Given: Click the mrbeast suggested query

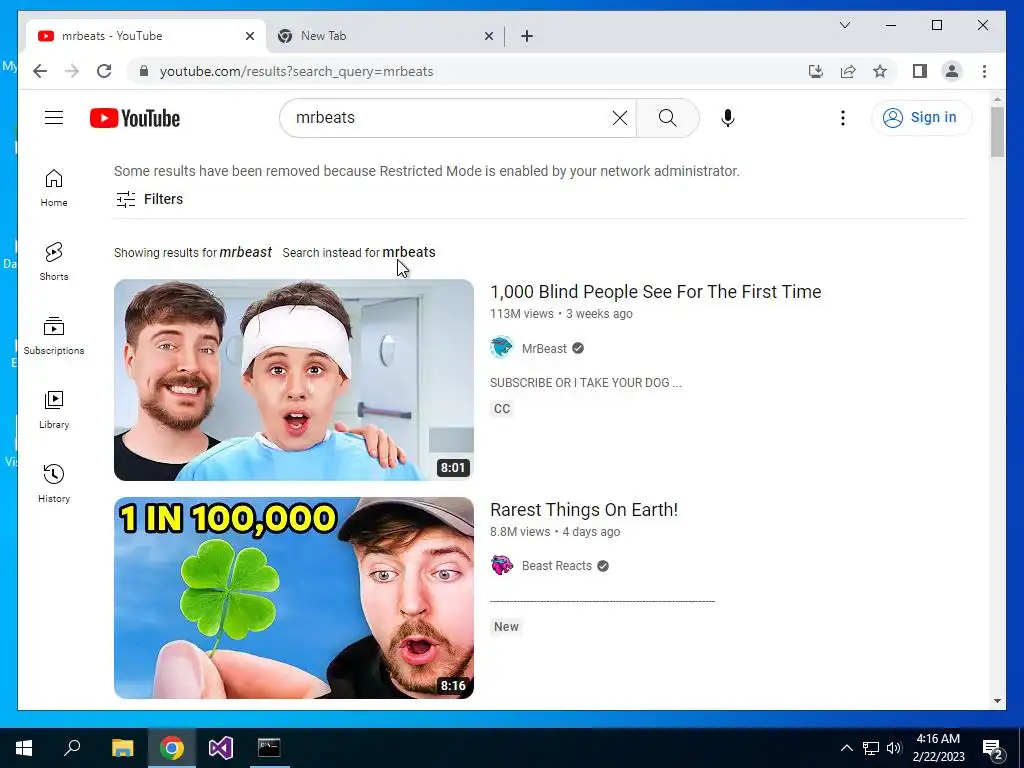Looking at the screenshot, I should (245, 252).
